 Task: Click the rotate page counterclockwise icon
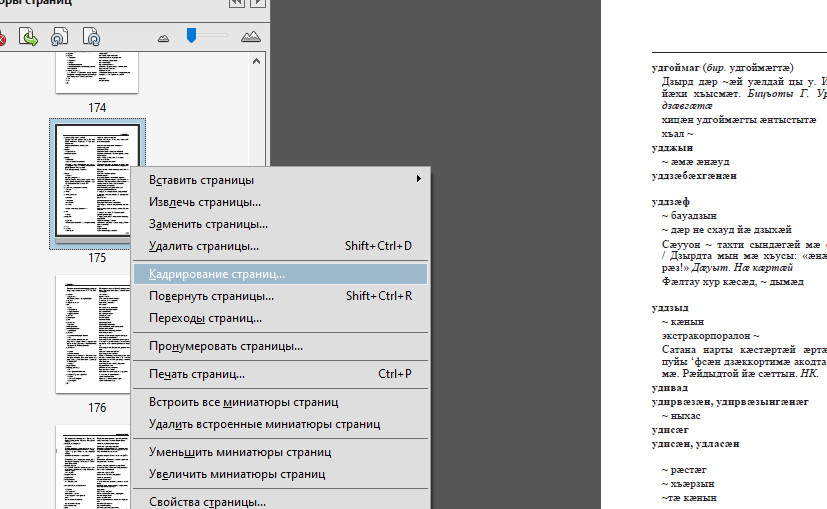[59, 37]
